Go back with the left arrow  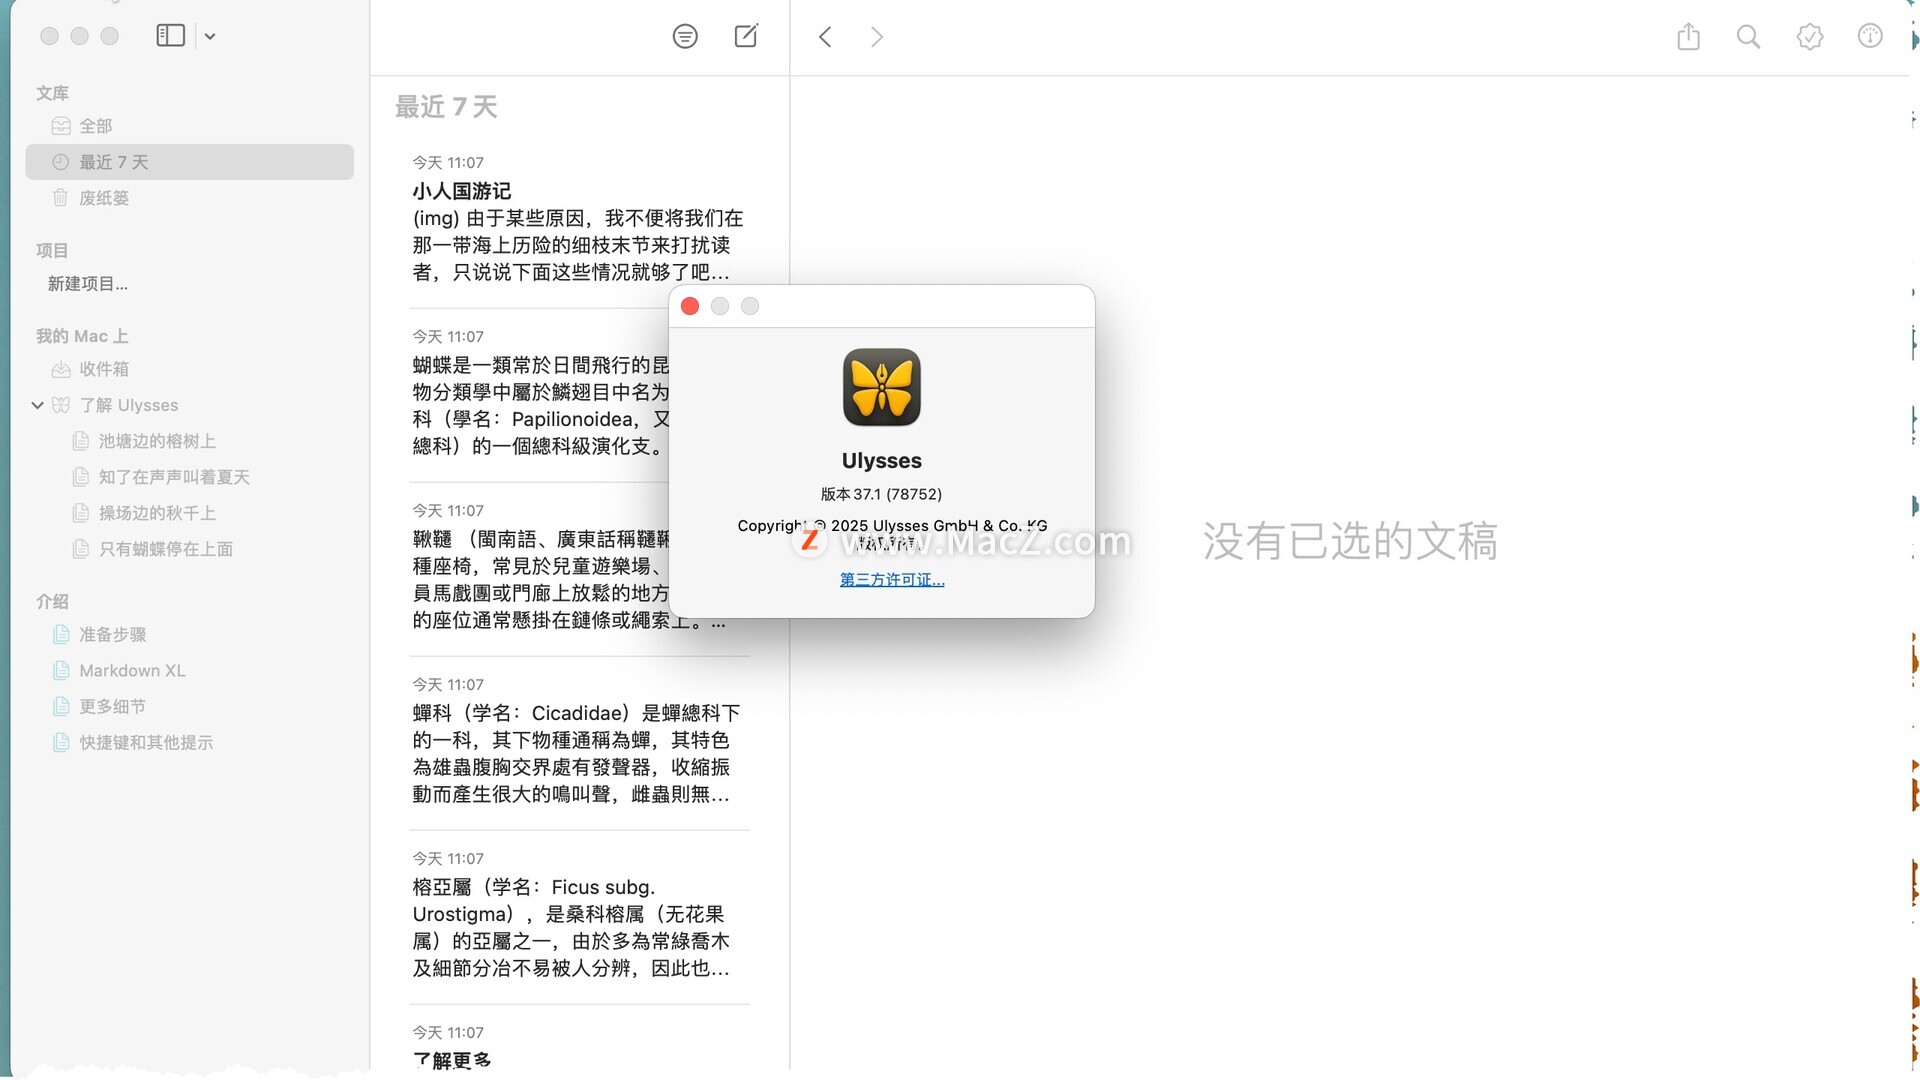click(x=825, y=37)
